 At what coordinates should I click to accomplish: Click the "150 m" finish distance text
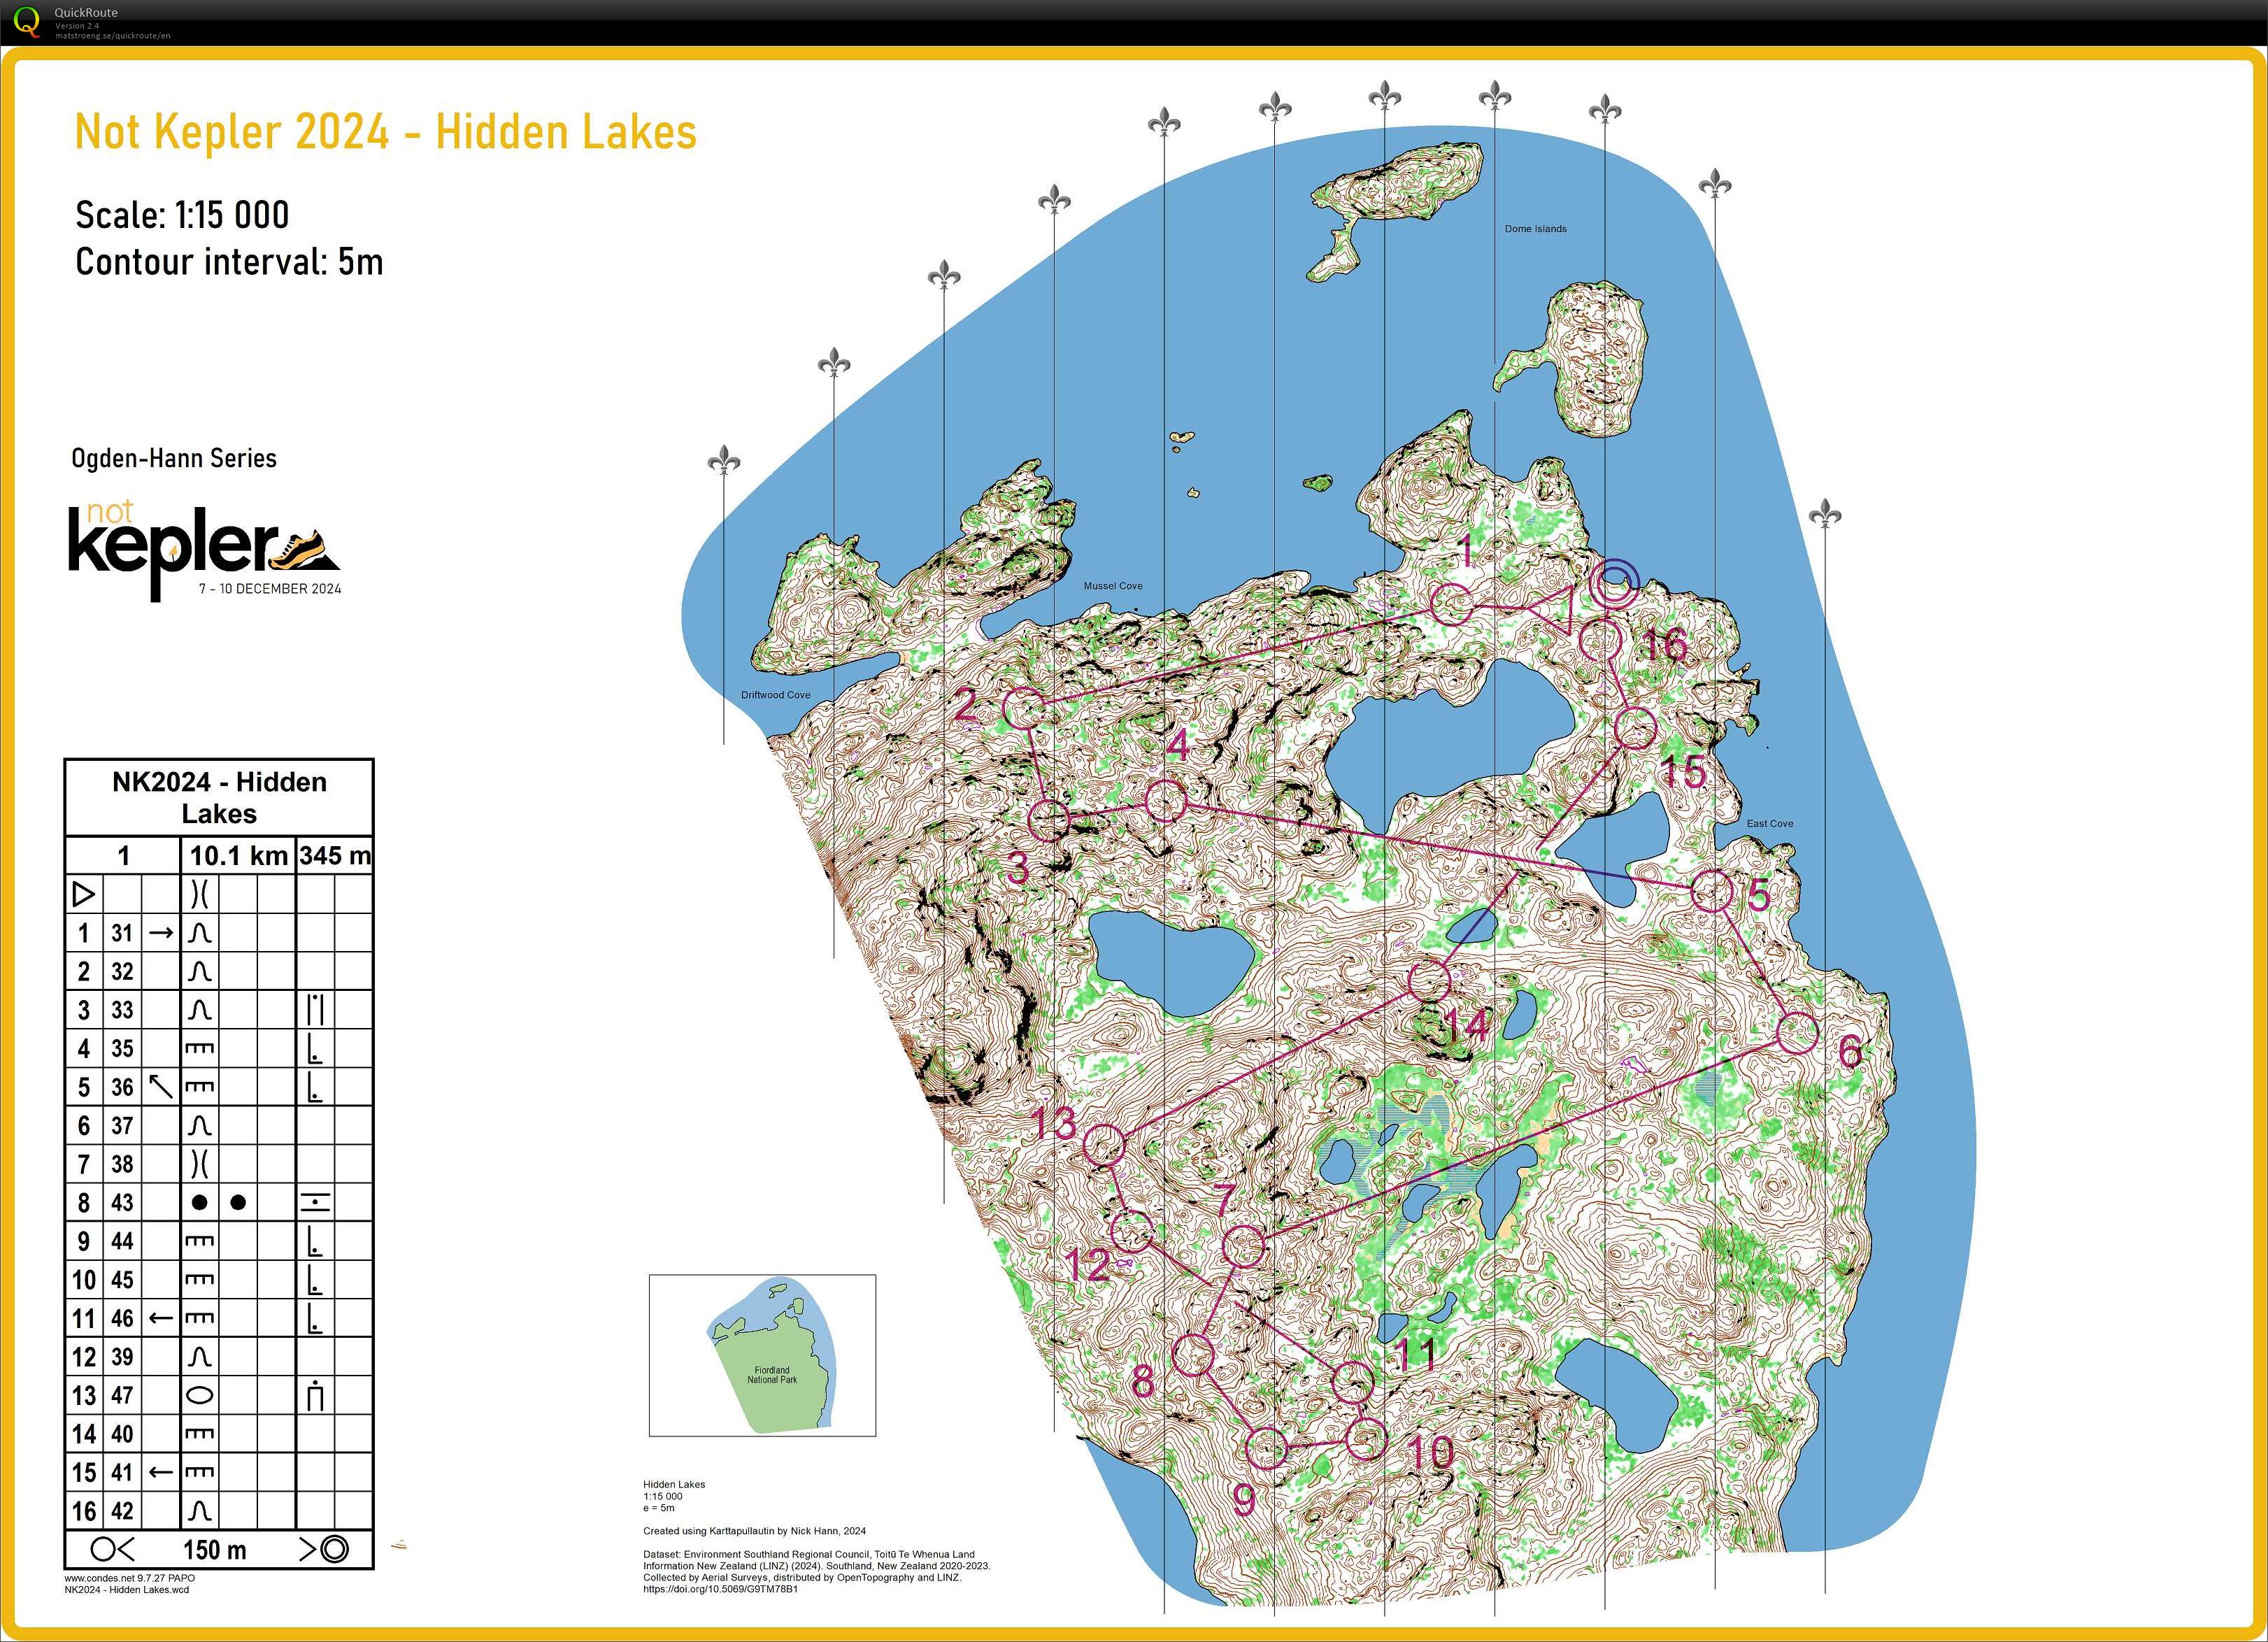pyautogui.click(x=215, y=1550)
